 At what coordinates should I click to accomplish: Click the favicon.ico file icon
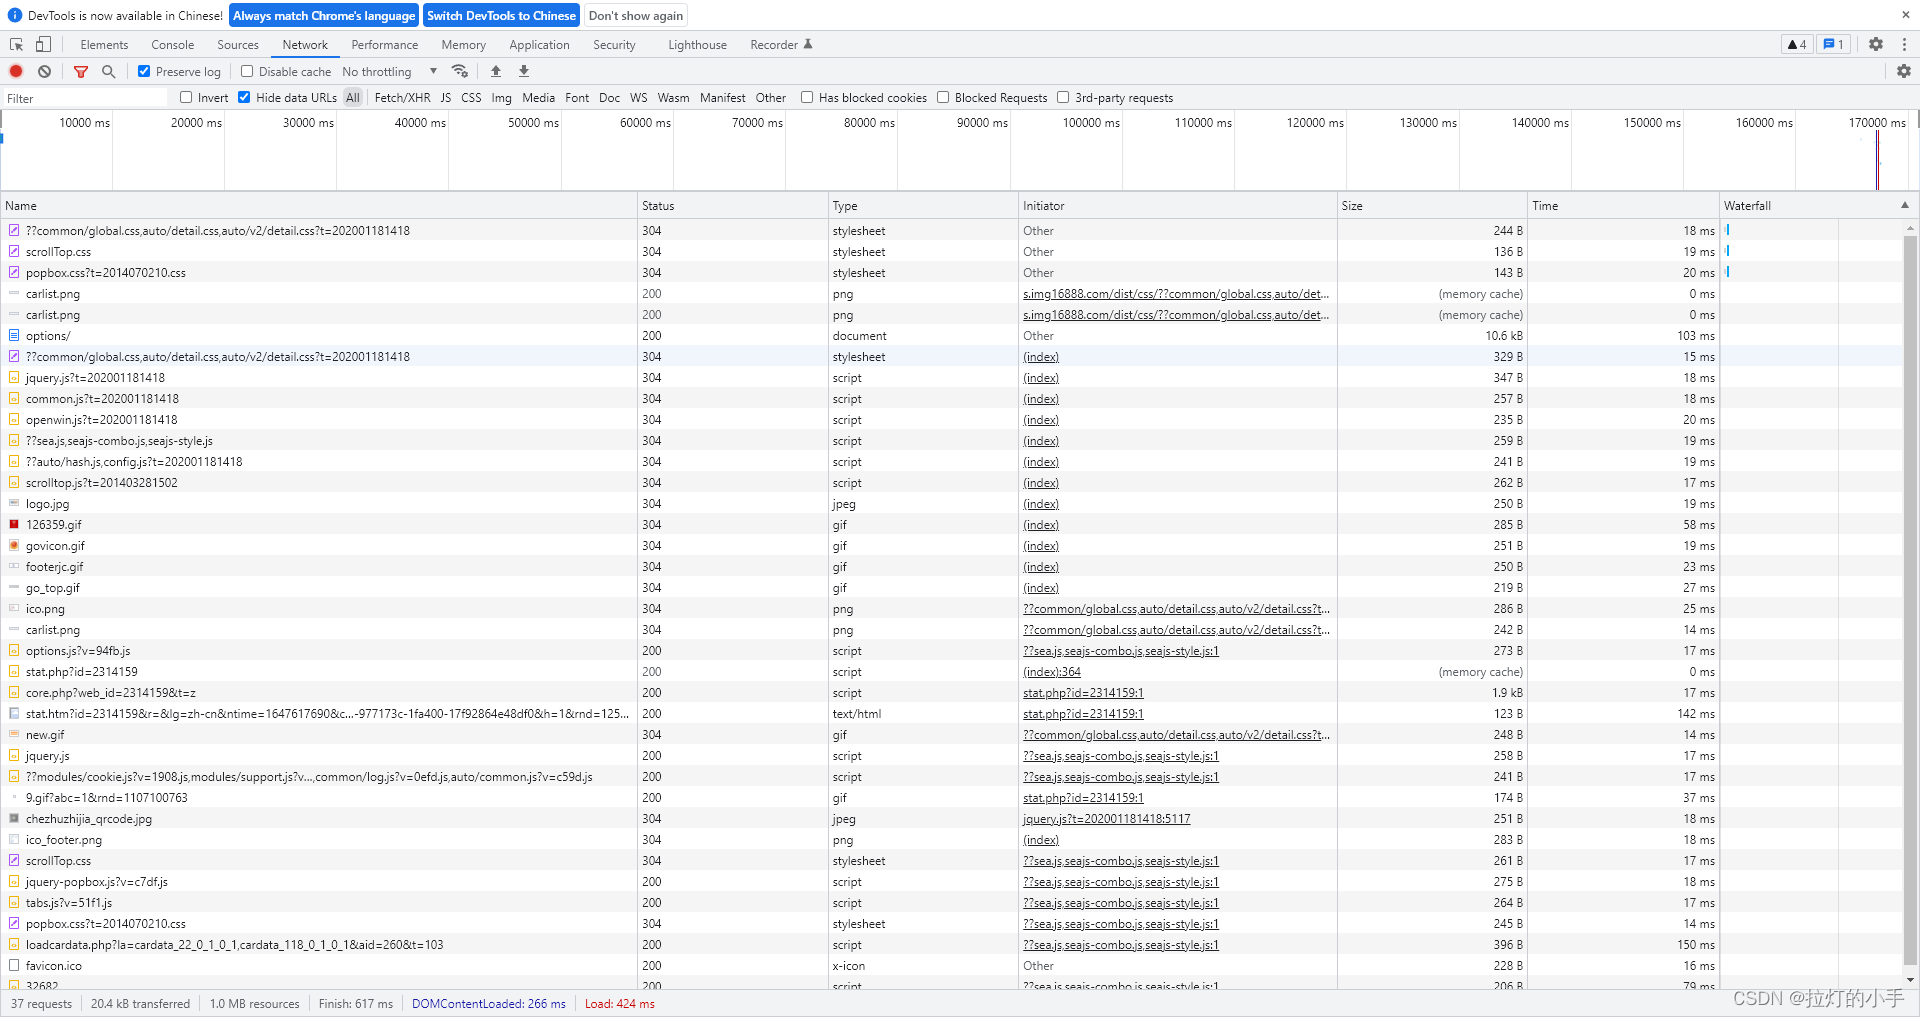coord(14,965)
